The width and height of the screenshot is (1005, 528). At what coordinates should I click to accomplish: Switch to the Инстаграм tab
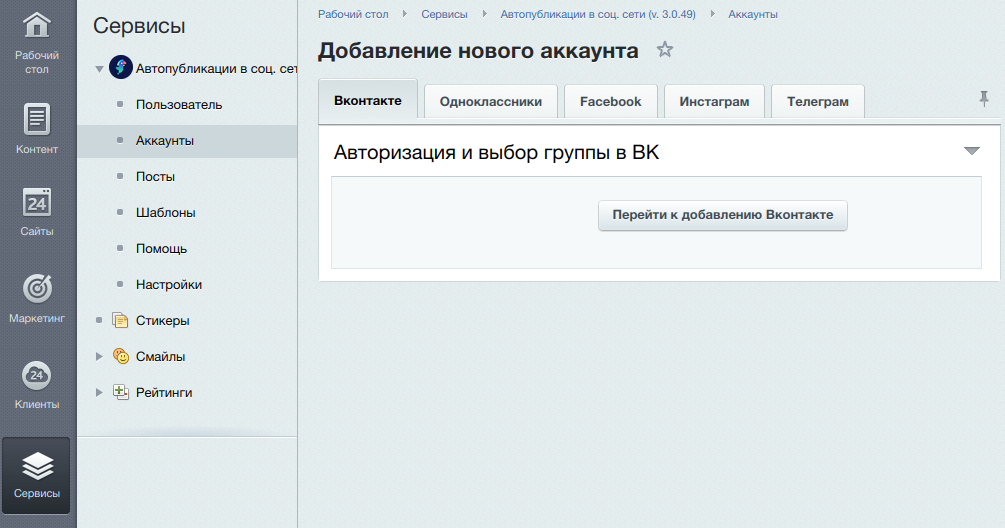(x=714, y=101)
